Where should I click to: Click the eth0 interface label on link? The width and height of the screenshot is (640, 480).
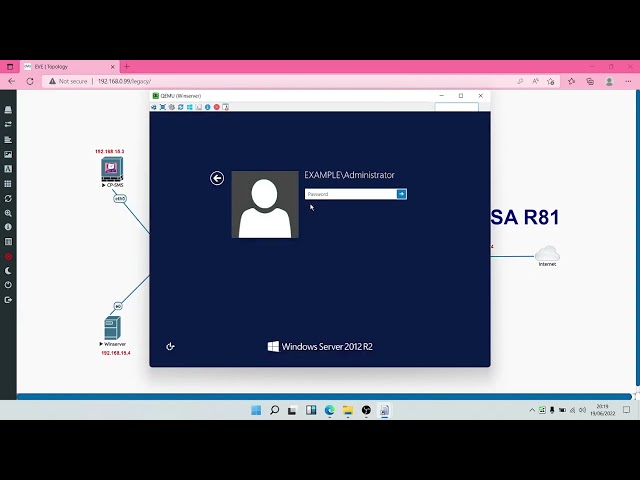[120, 199]
